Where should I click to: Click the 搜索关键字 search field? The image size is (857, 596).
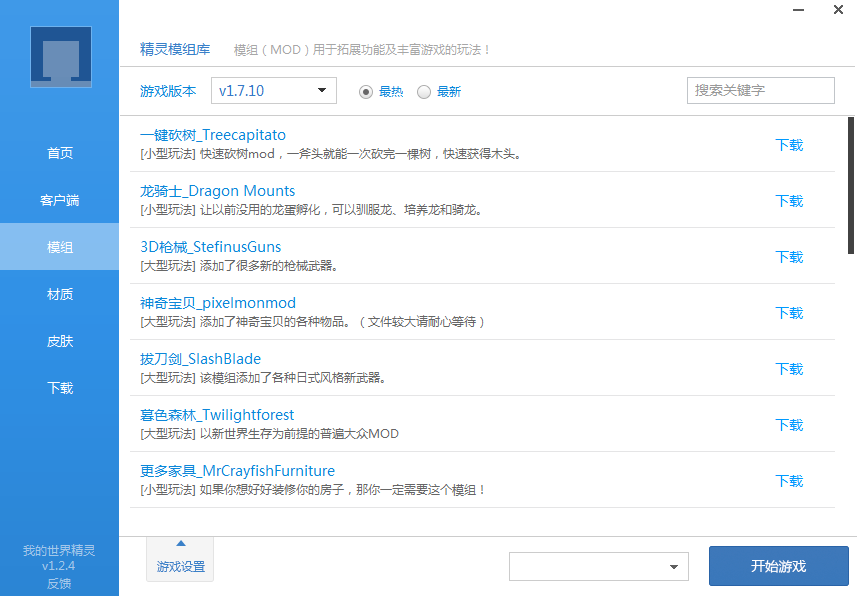(760, 90)
